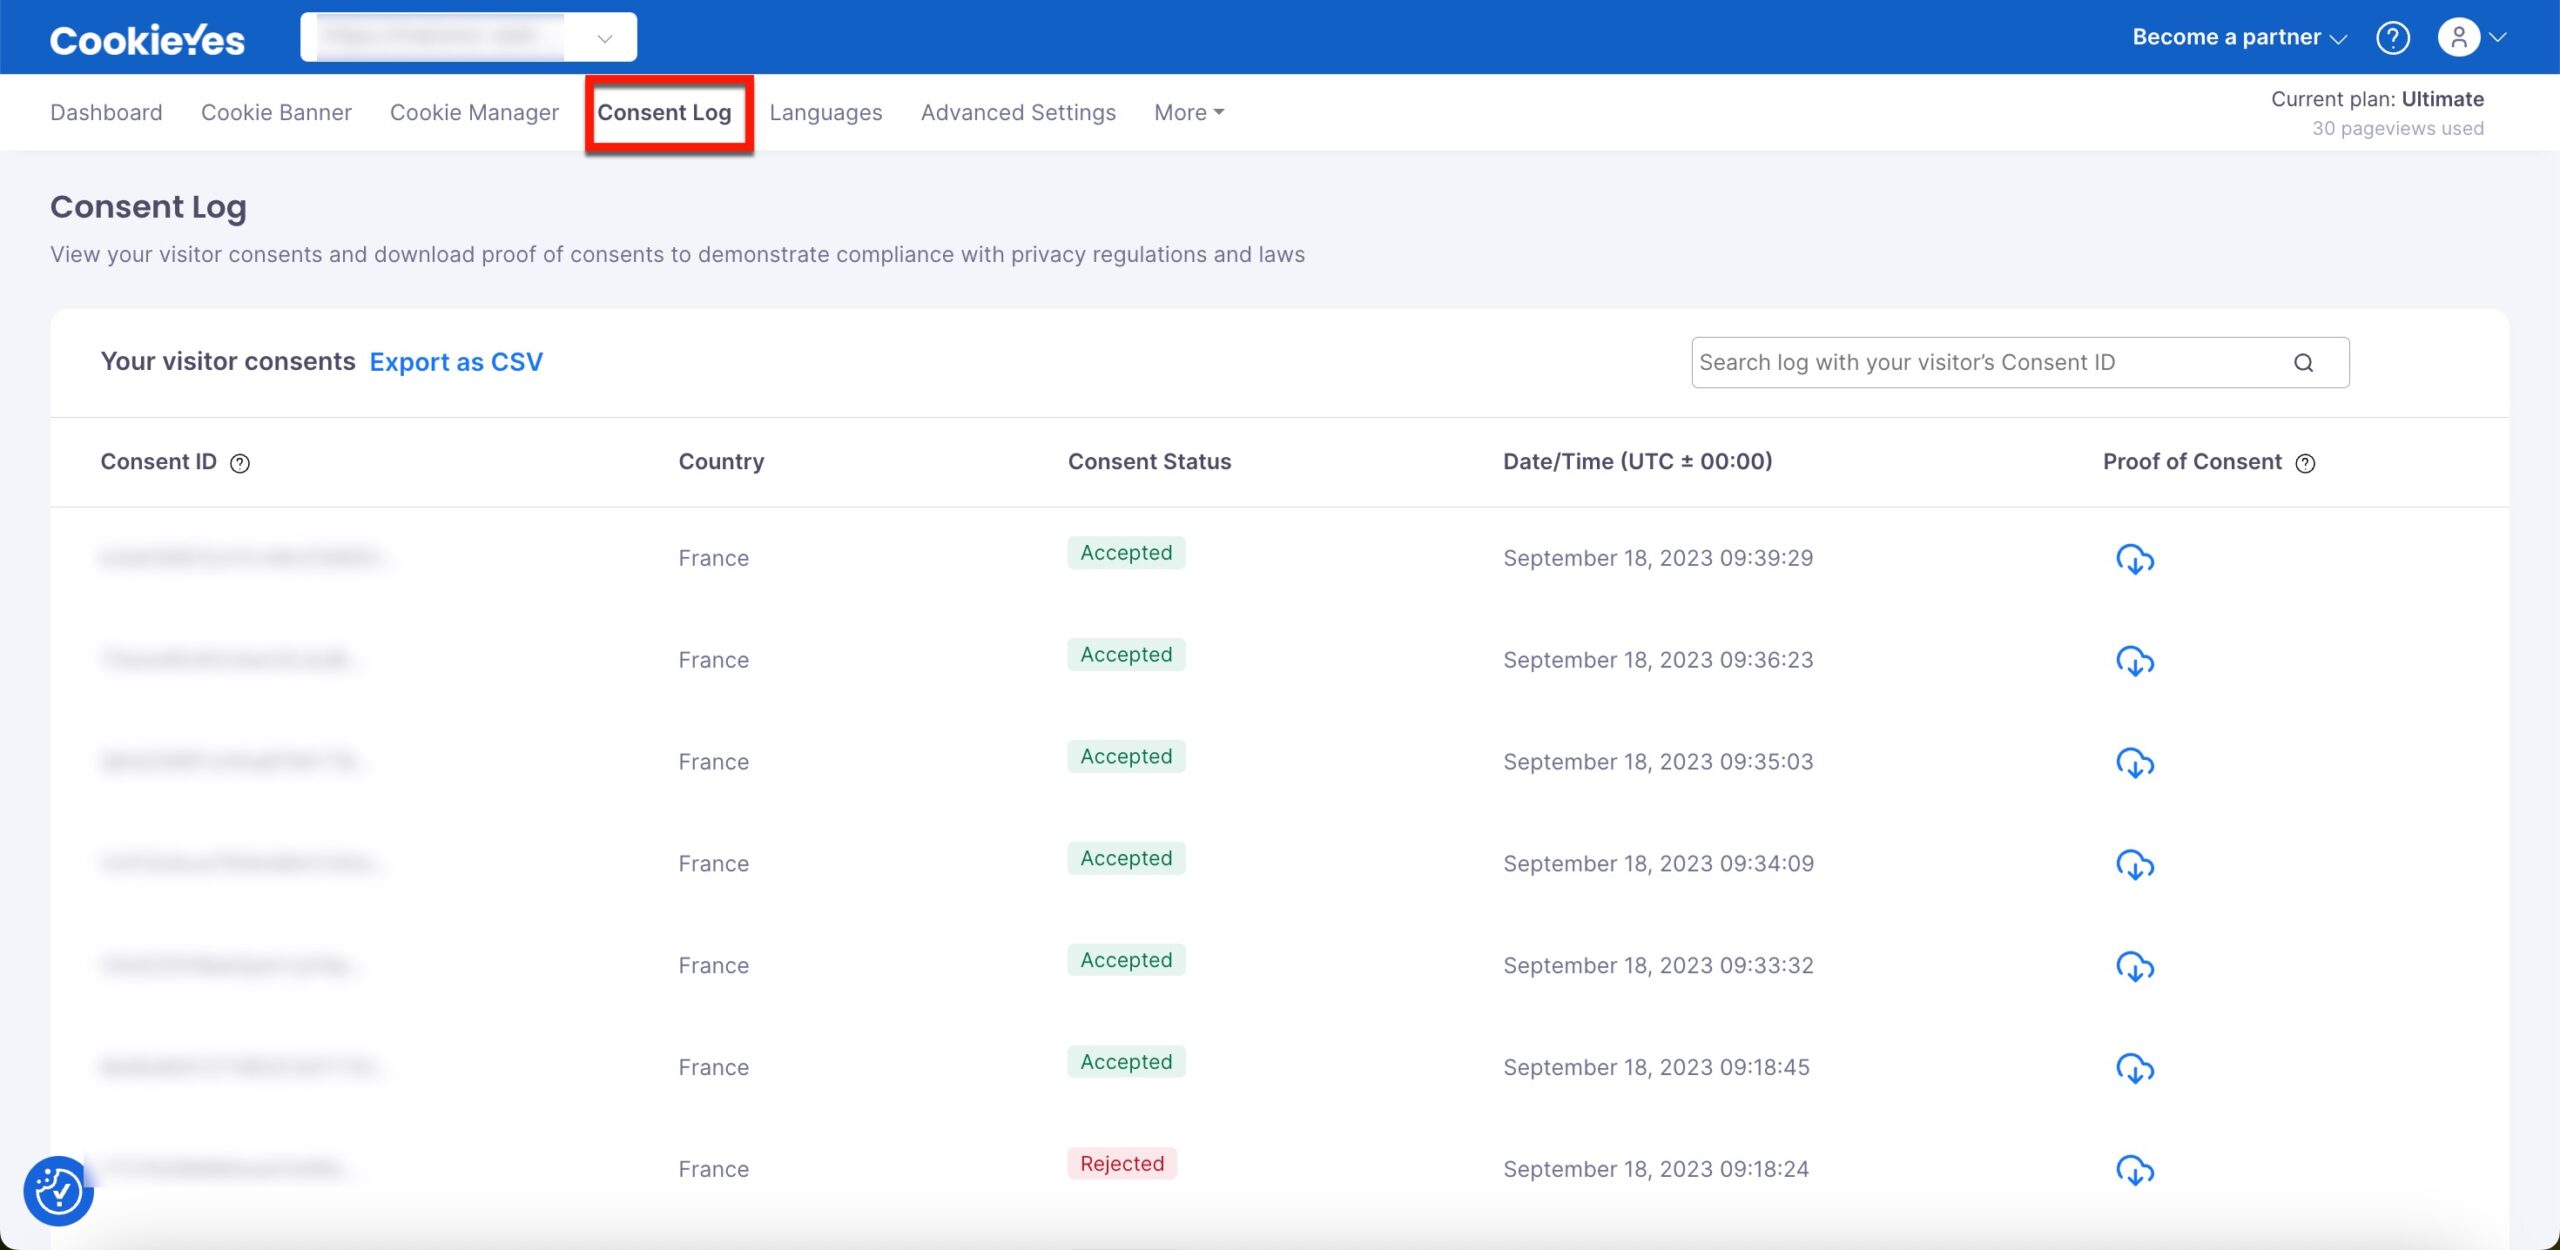This screenshot has width=2560, height=1250.
Task: Click the search magnifier icon in the log search
Action: (x=2305, y=363)
